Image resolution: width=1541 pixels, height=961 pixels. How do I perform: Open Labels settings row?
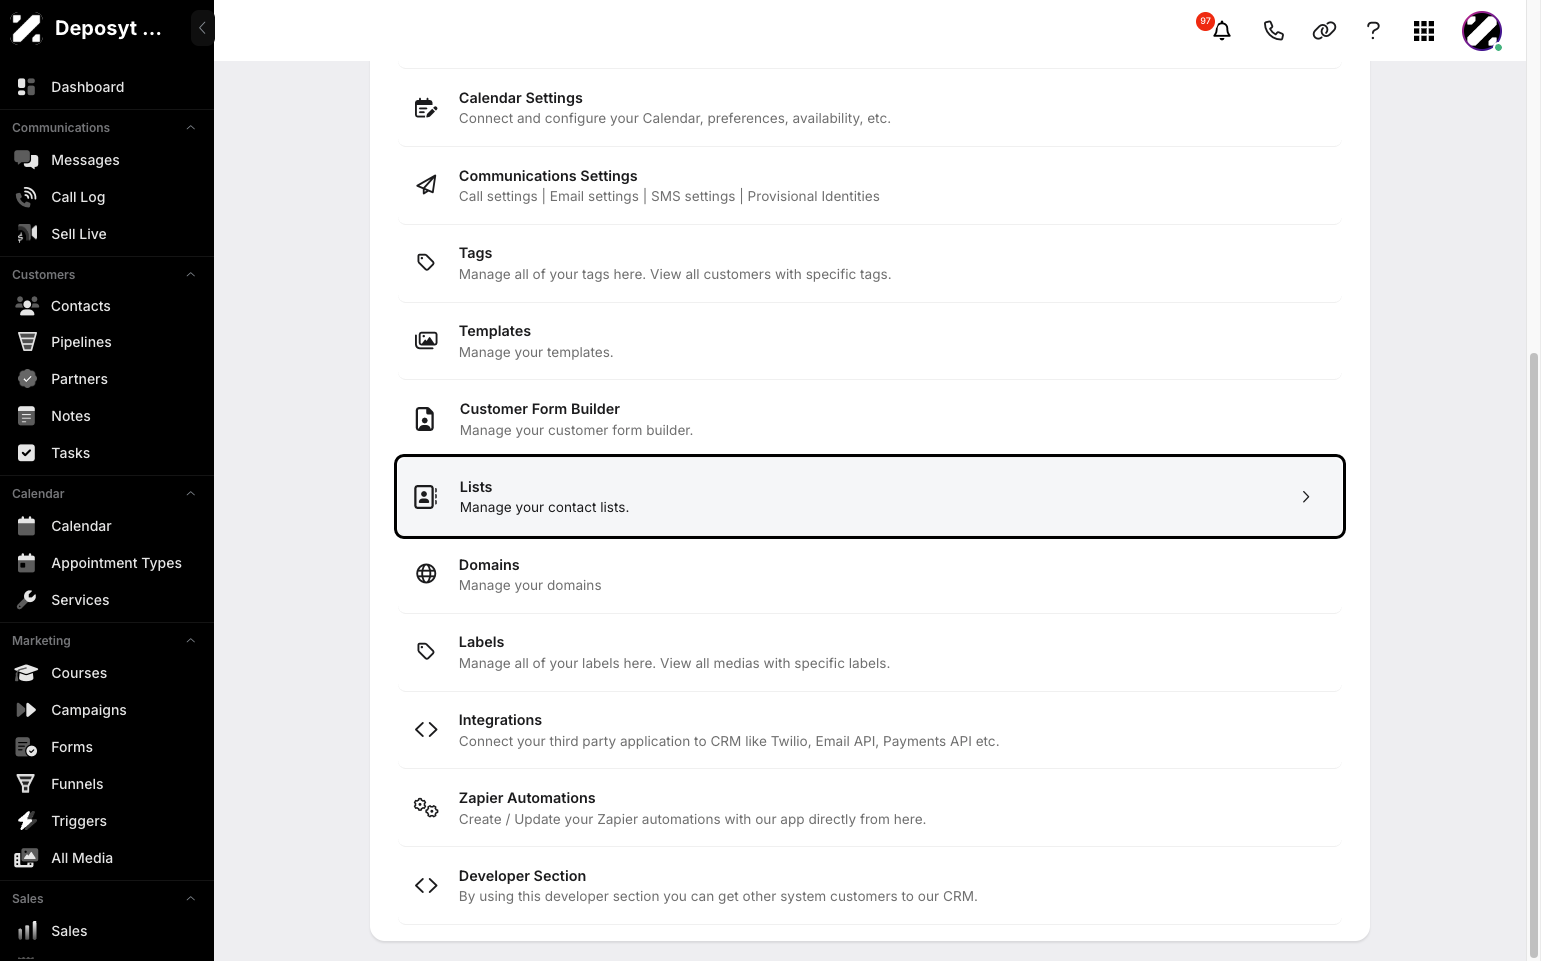click(869, 652)
